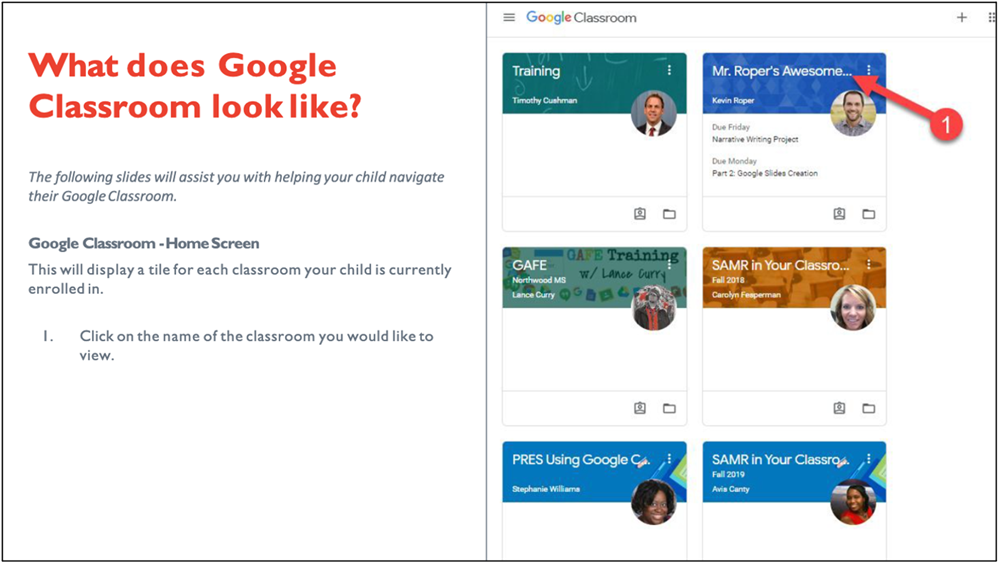Click the teacher name Stephanie Williams
Image resolution: width=999 pixels, height=563 pixels.
click(x=546, y=489)
